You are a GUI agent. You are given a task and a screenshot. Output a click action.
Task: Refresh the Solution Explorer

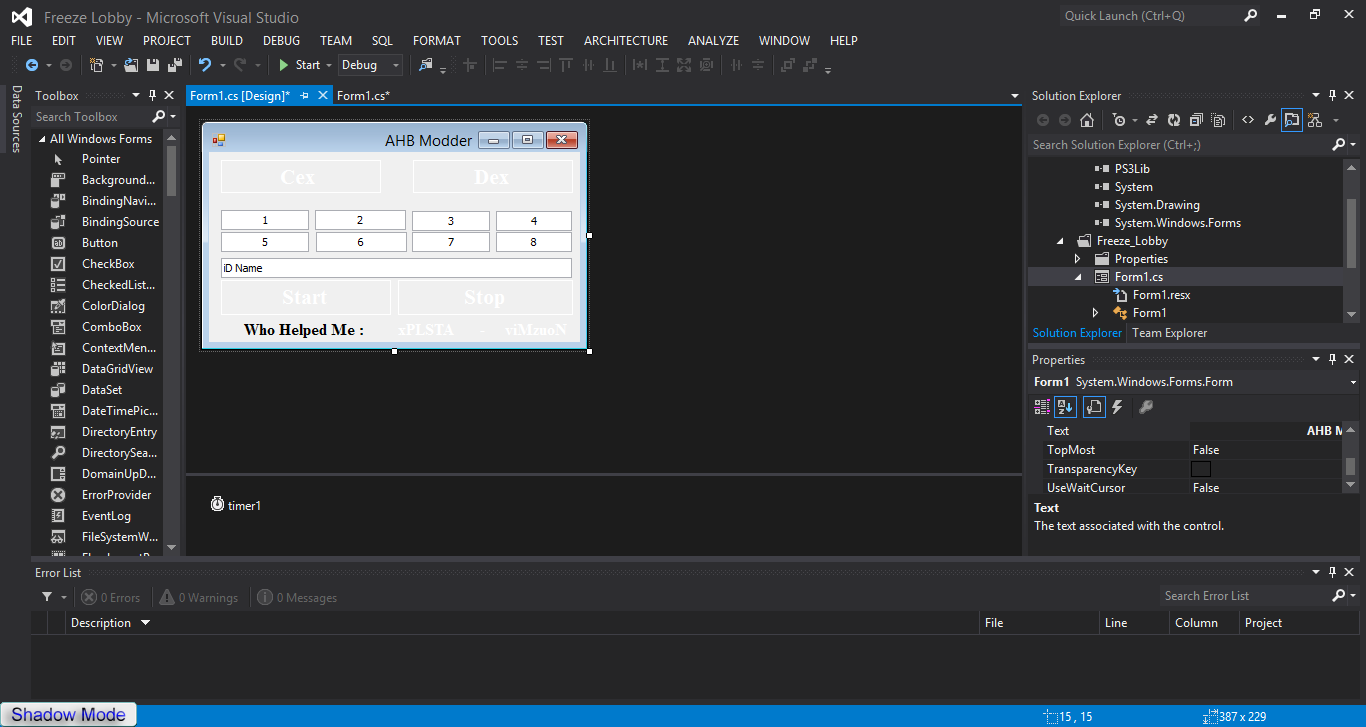[x=1174, y=120]
